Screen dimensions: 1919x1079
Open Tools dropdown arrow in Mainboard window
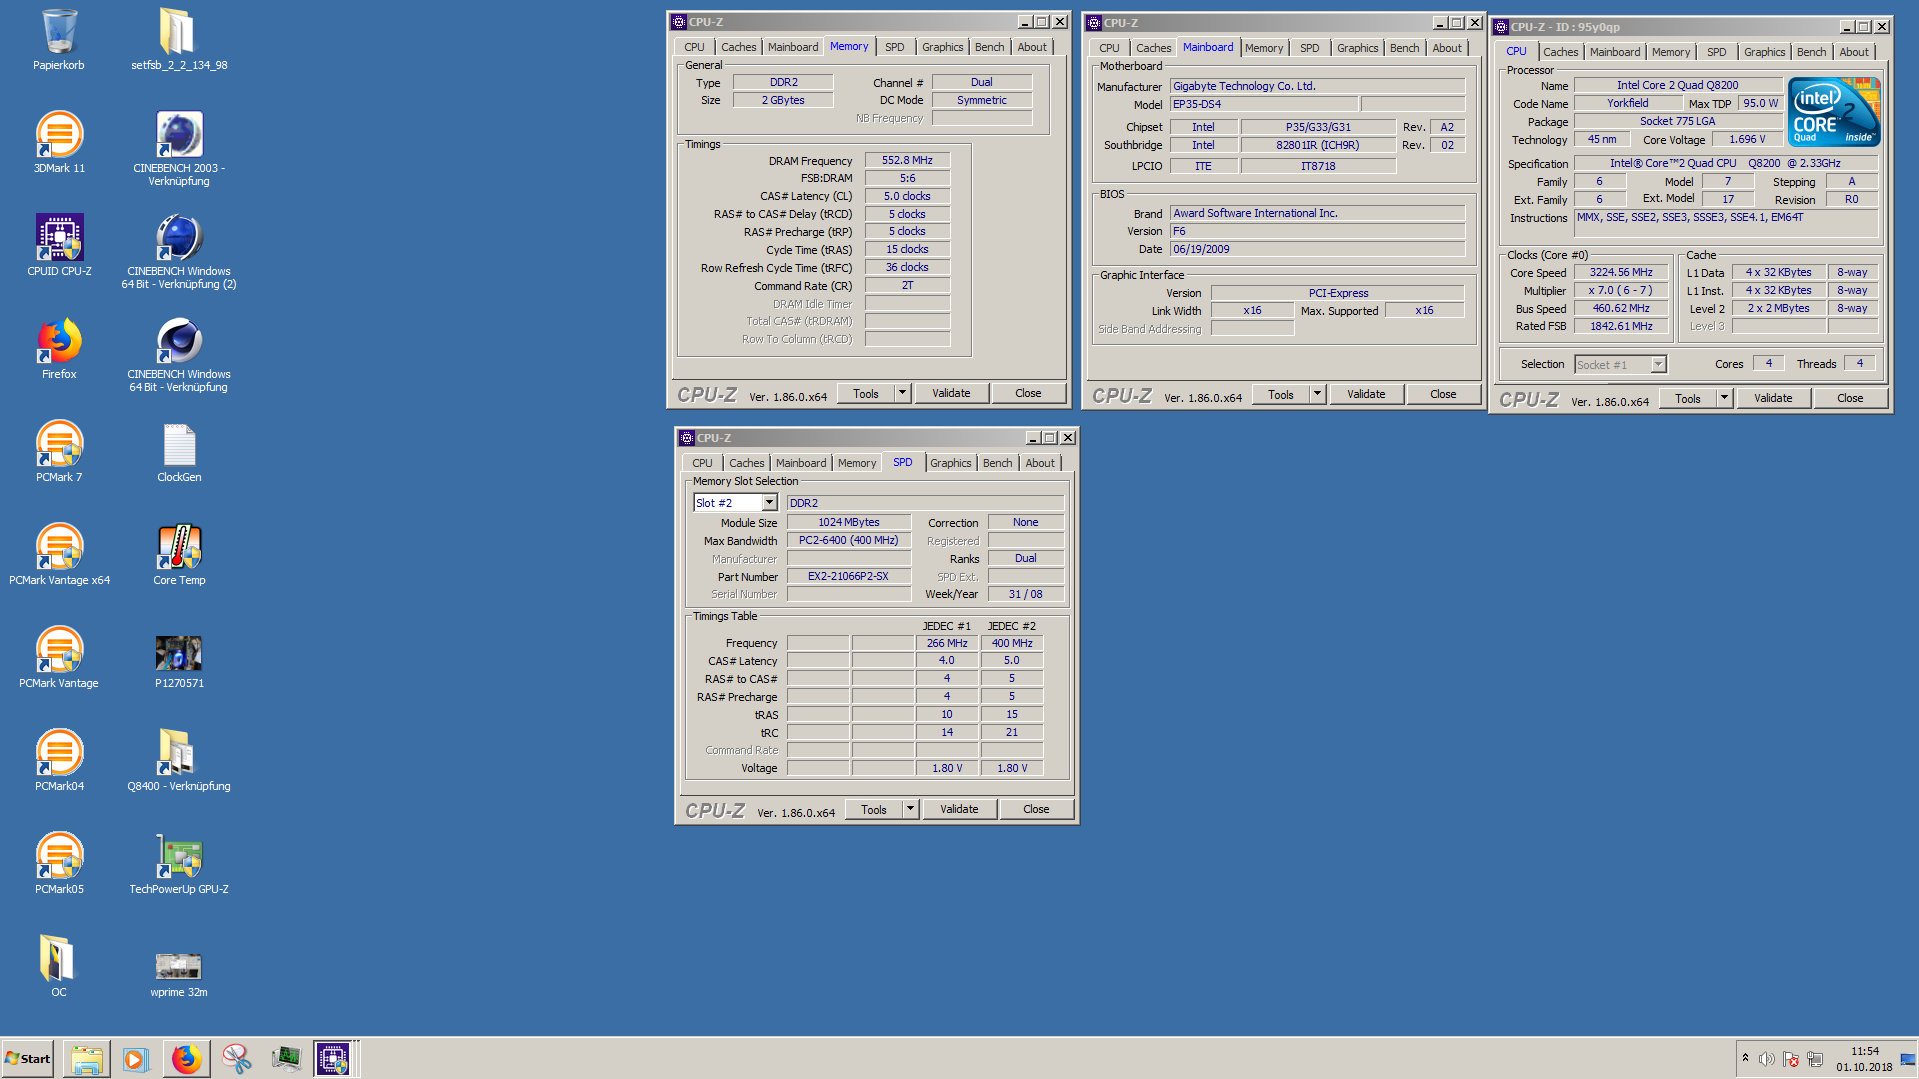click(1317, 394)
